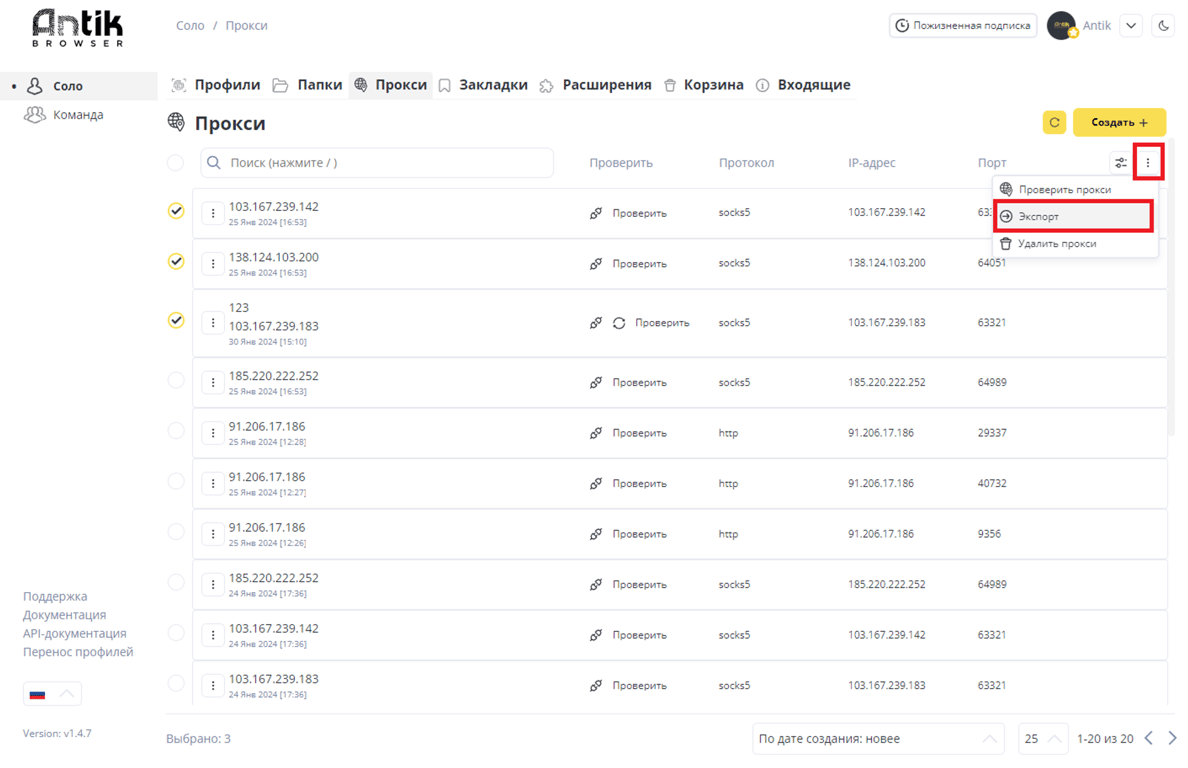Toggle the select-all proxies checkbox

(x=175, y=163)
